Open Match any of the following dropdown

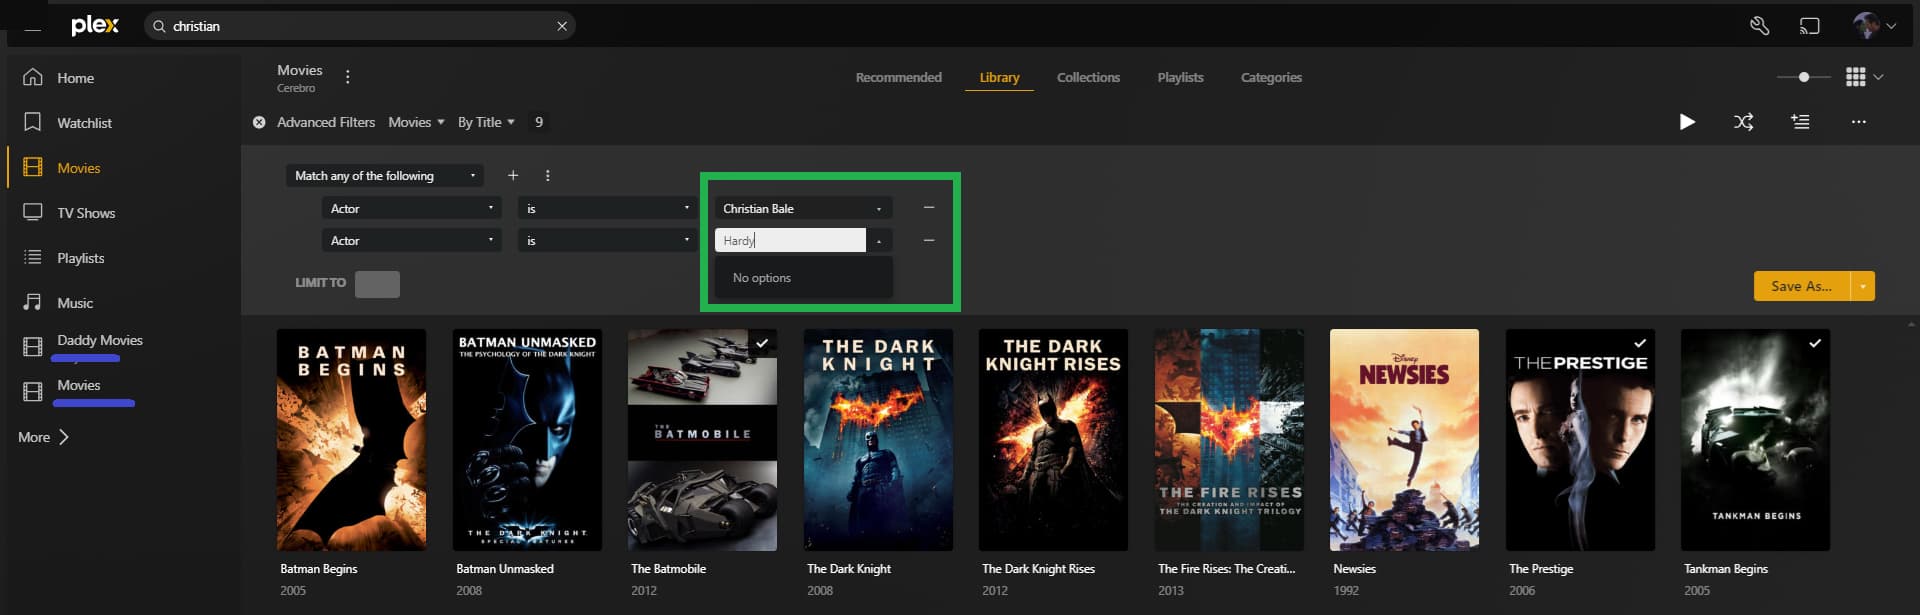click(384, 176)
